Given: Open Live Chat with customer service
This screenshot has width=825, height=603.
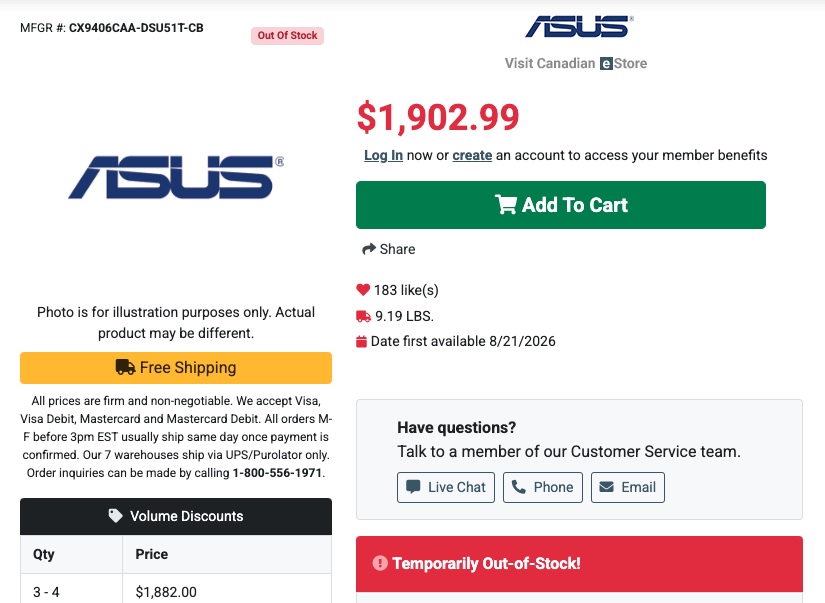Looking at the screenshot, I should coord(446,487).
